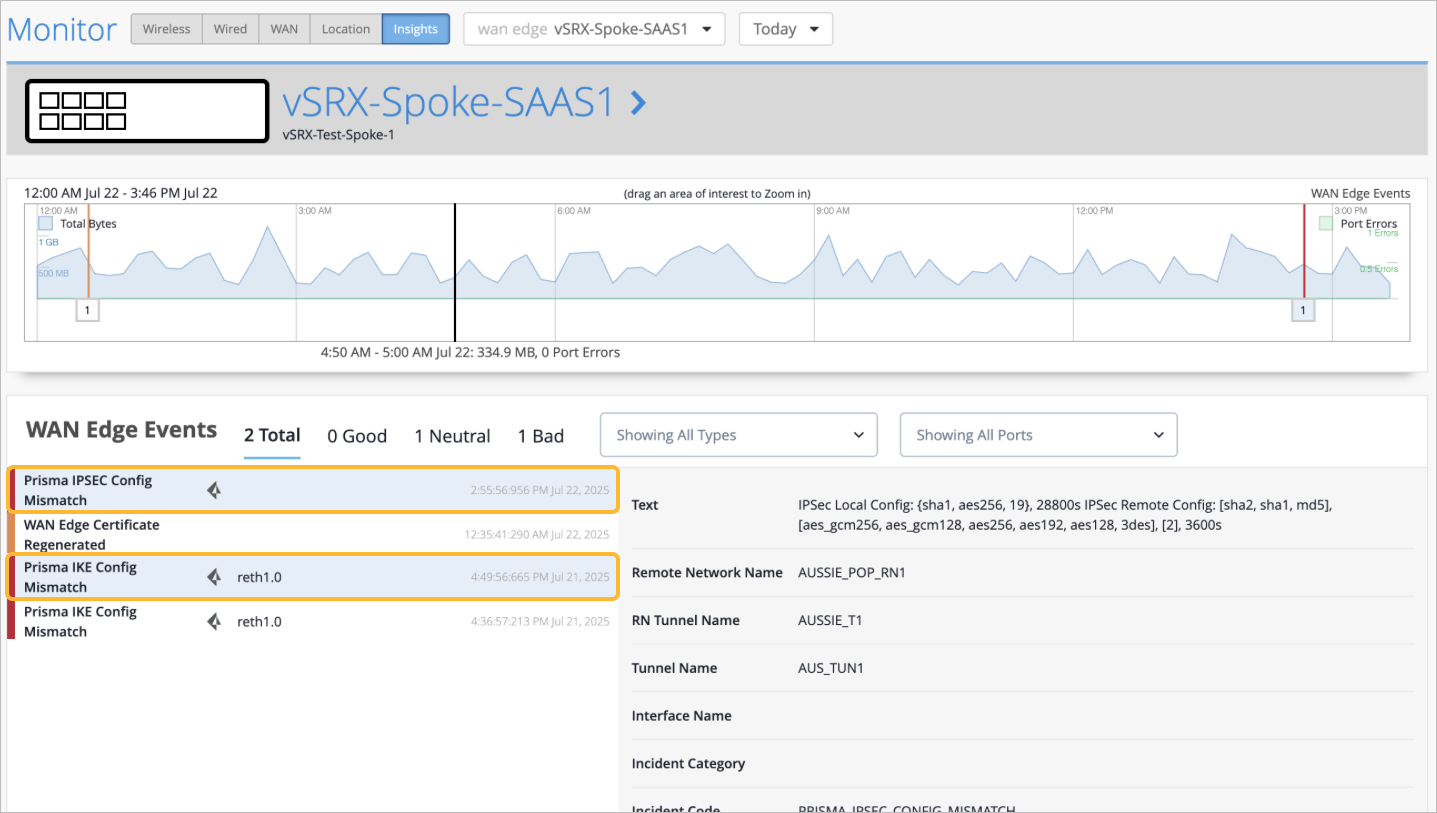1437x813 pixels.
Task: Click event count badge 1 under orange marker
Action: point(87,311)
